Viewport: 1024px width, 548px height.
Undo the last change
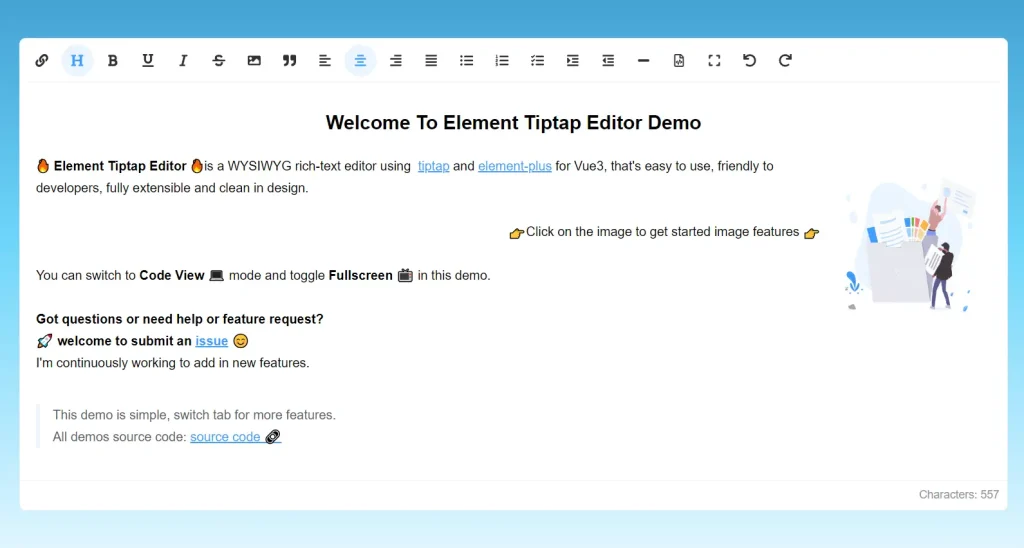pos(750,61)
